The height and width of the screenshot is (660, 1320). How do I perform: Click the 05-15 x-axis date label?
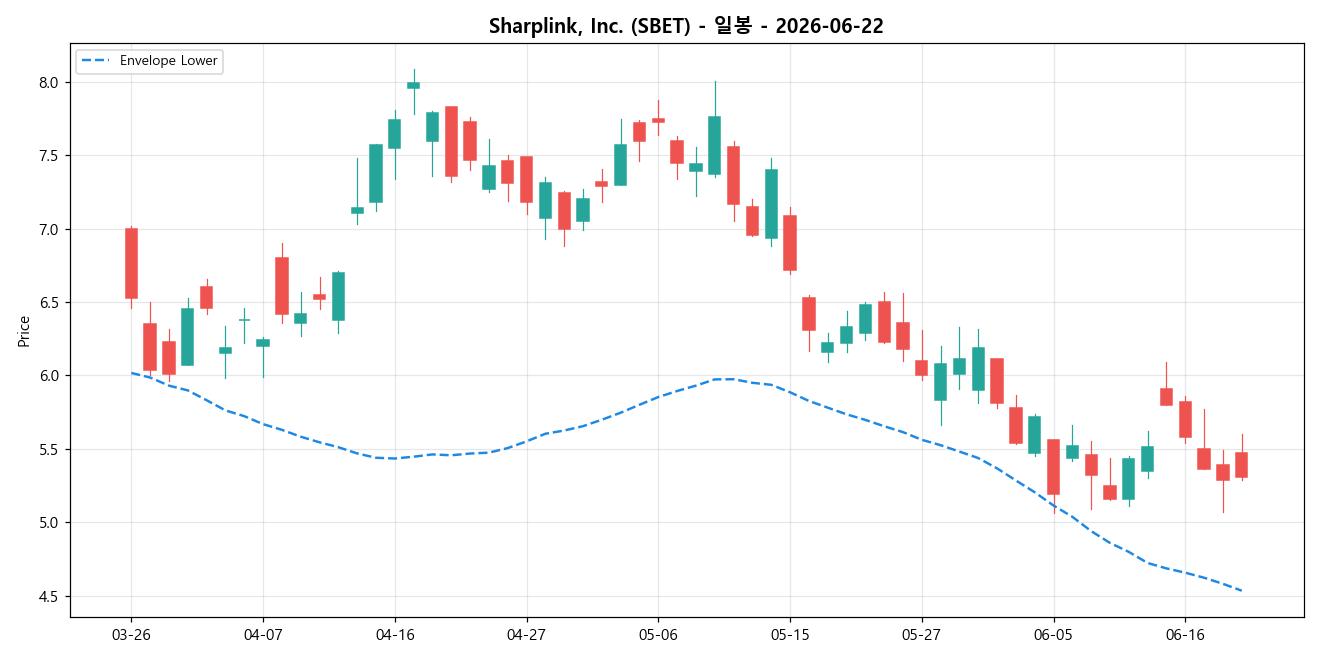[790, 635]
